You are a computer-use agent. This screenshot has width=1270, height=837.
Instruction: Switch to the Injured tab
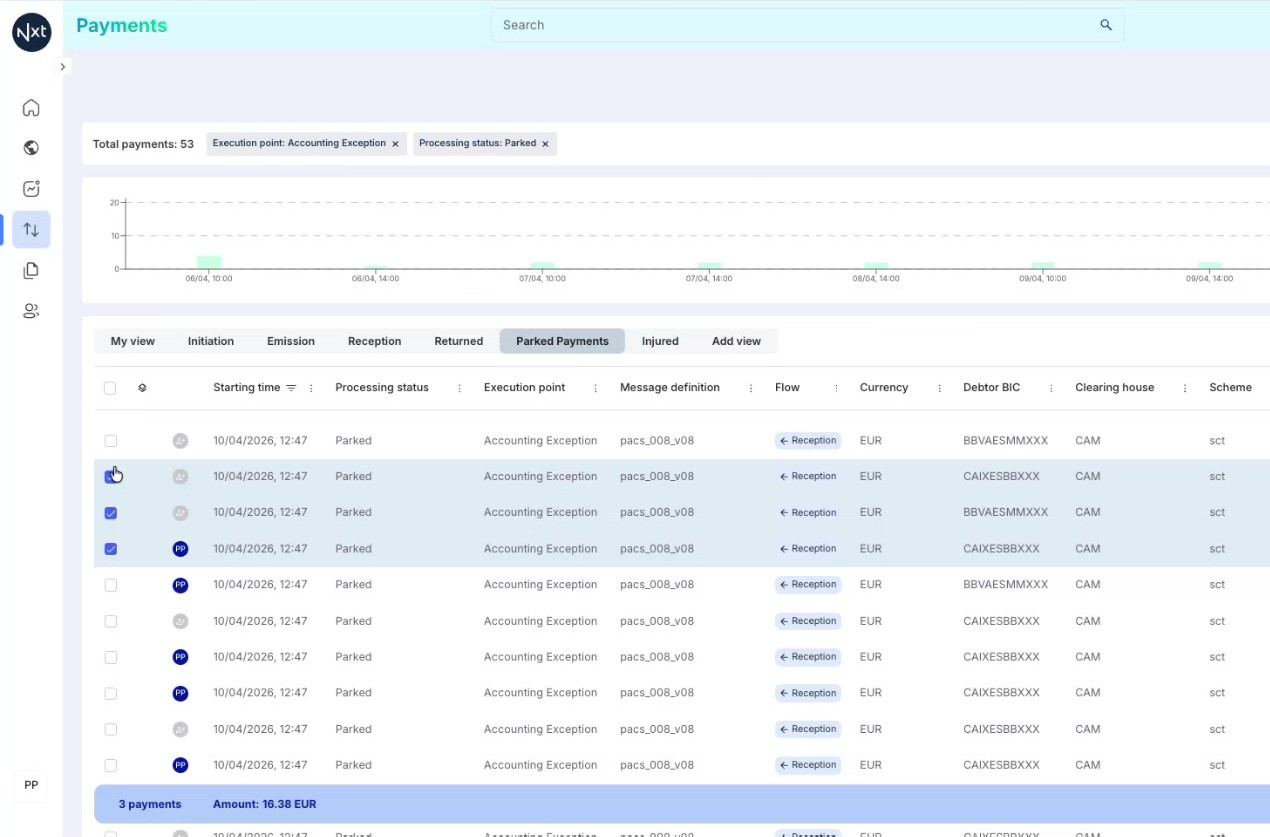click(660, 341)
